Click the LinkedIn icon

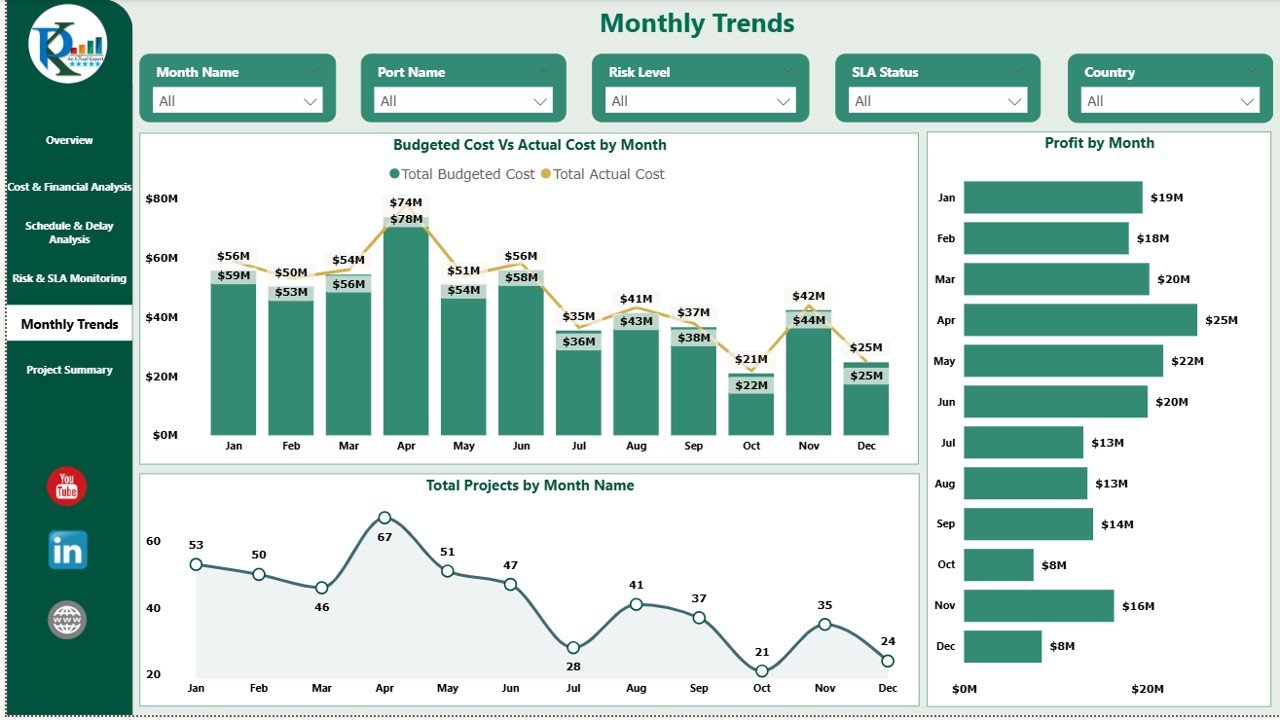pyautogui.click(x=66, y=549)
